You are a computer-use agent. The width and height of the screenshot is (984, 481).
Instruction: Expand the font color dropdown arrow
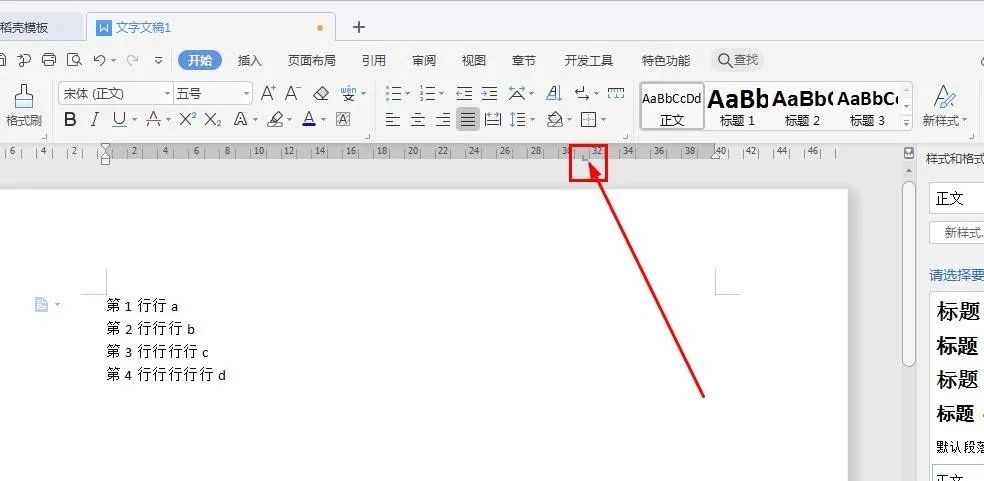(x=324, y=120)
